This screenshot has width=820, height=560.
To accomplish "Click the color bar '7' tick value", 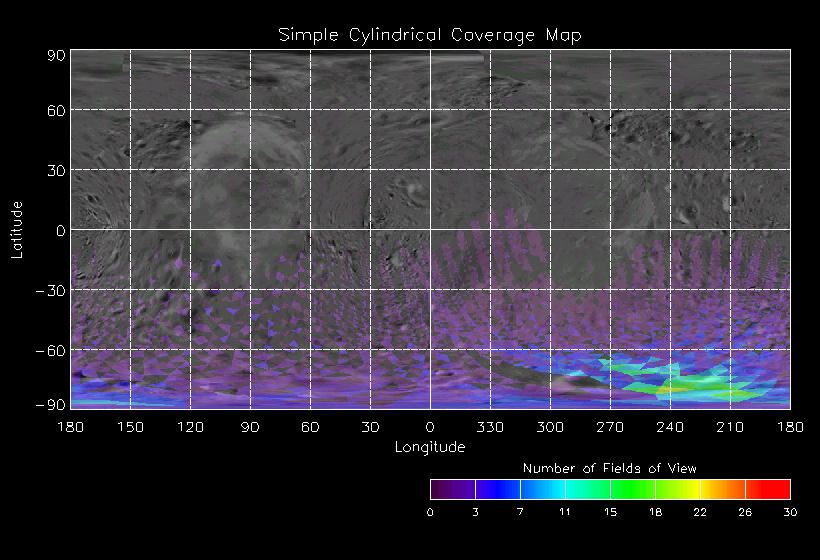I will pyautogui.click(x=520, y=512).
